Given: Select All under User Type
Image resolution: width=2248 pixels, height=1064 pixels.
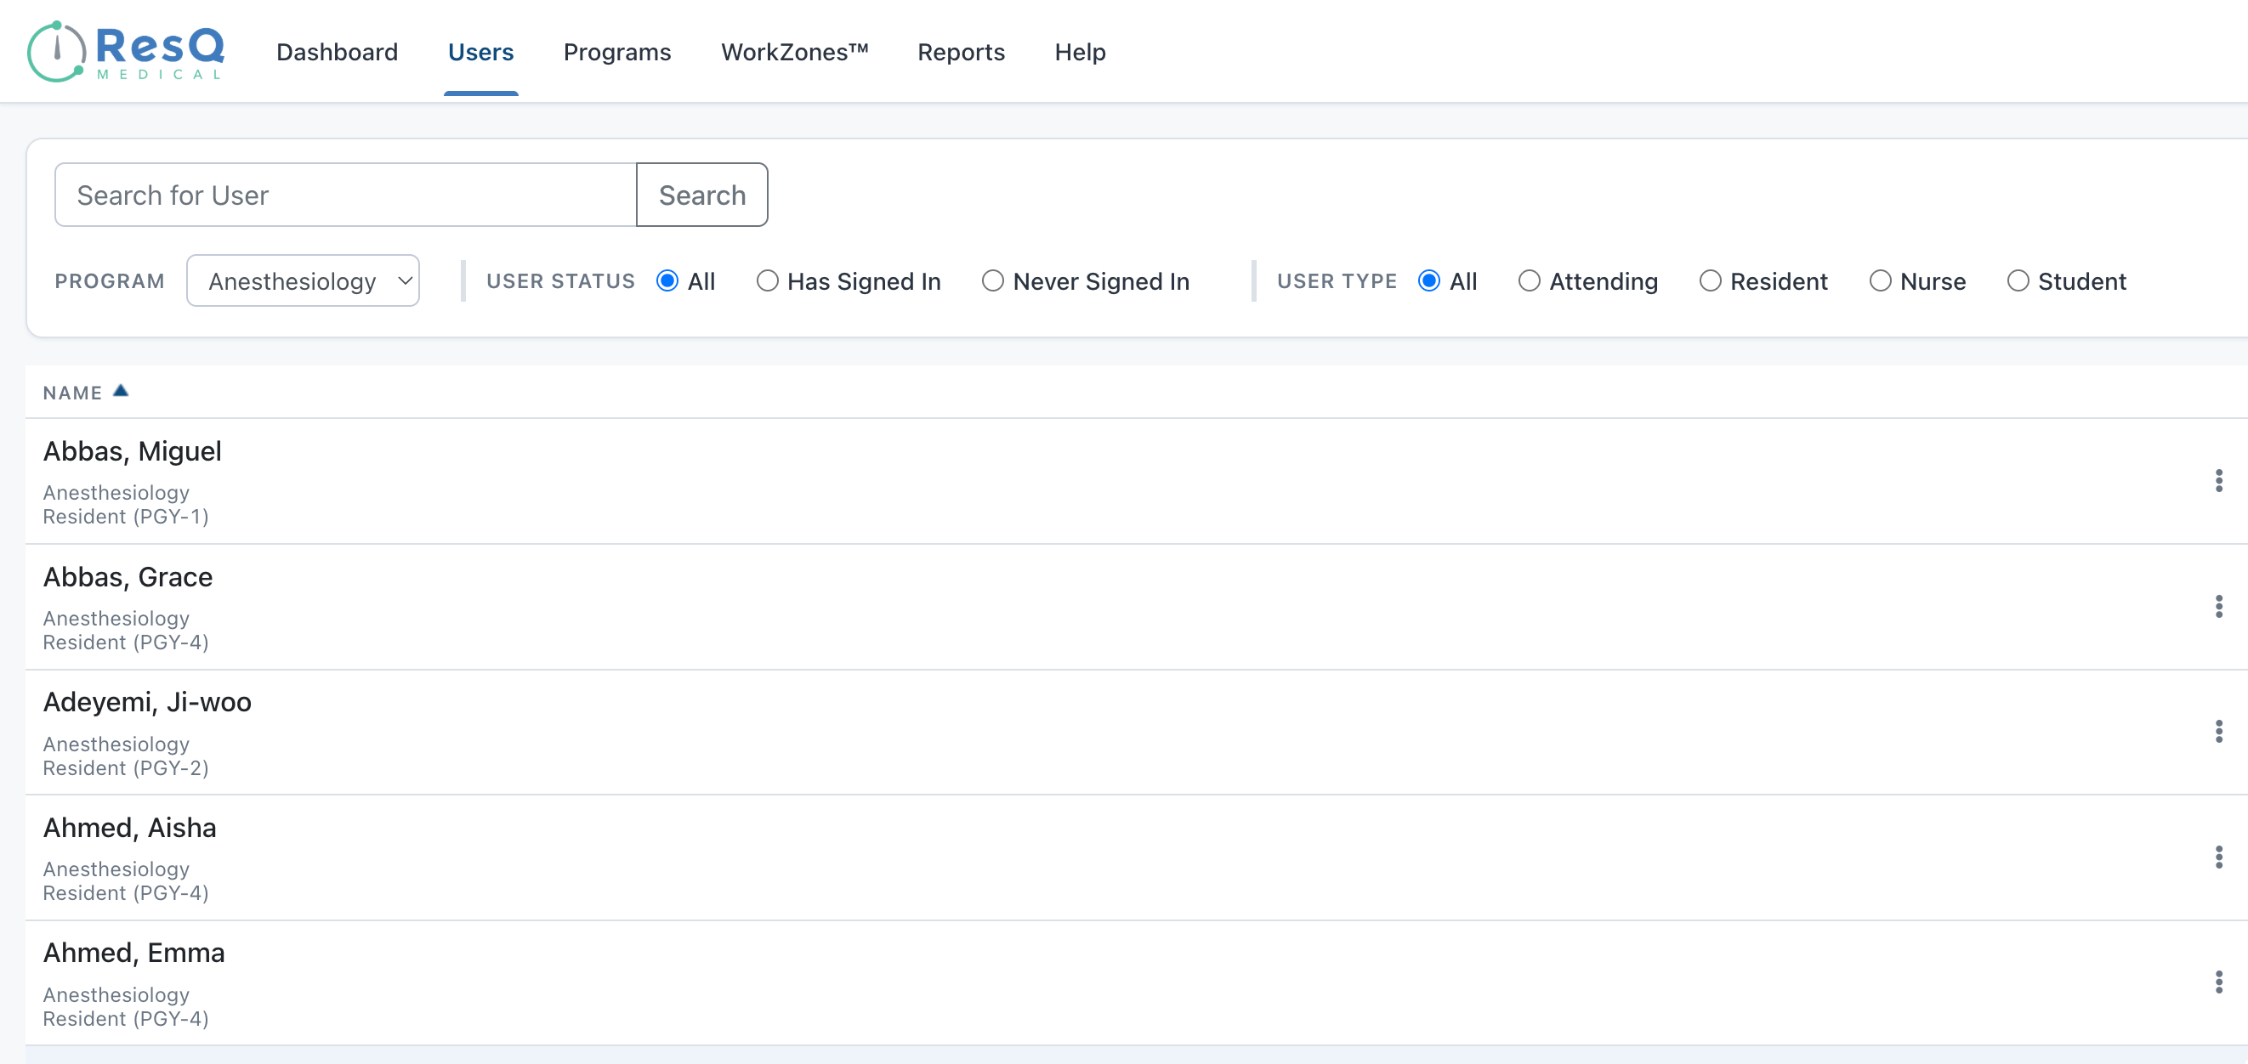Looking at the screenshot, I should (1429, 281).
